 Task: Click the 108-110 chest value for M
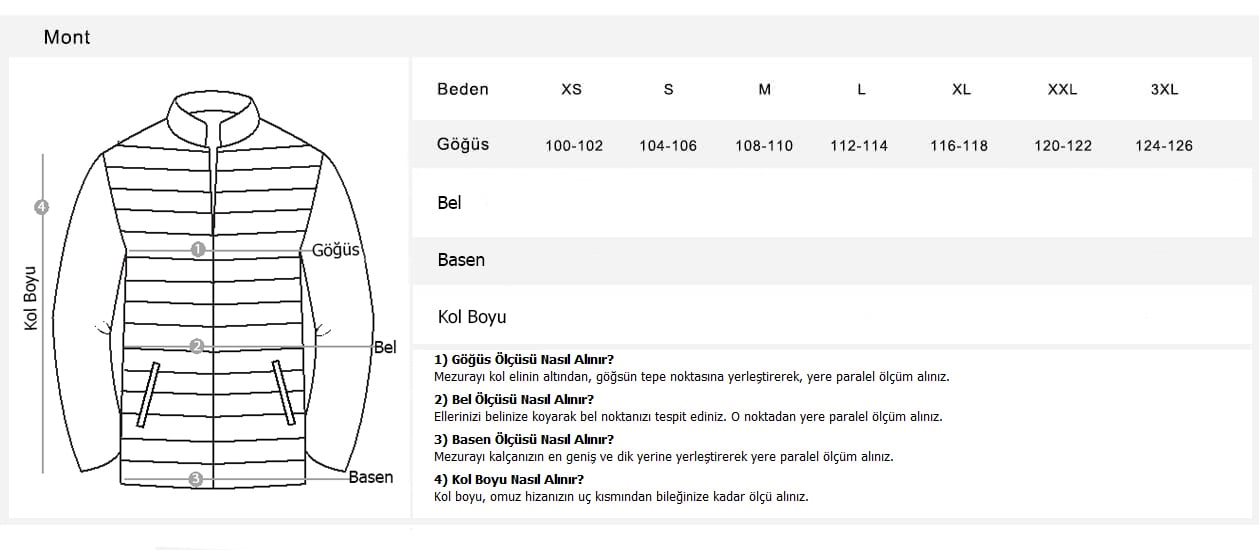(764, 146)
